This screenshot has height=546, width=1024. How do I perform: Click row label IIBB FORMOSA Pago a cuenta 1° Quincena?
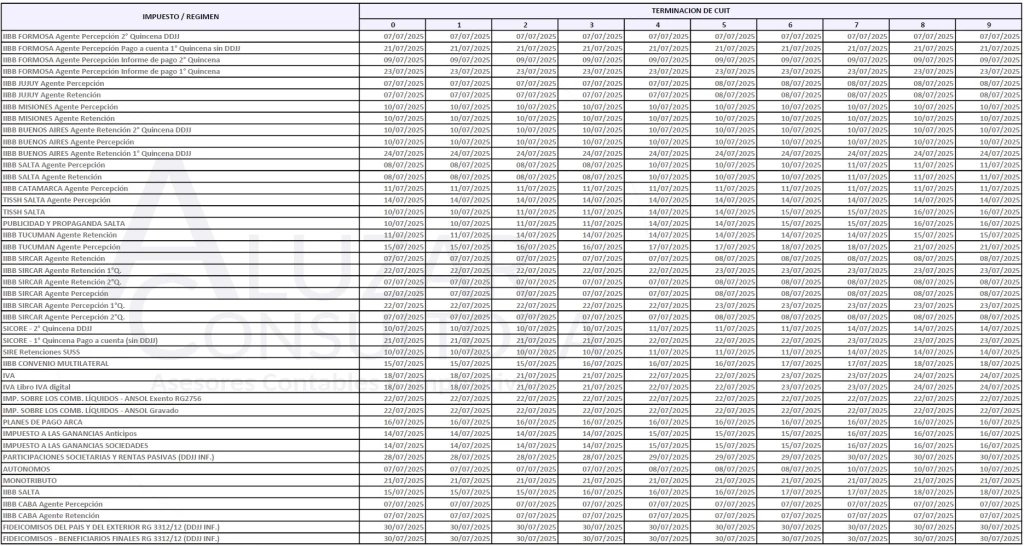pos(122,48)
